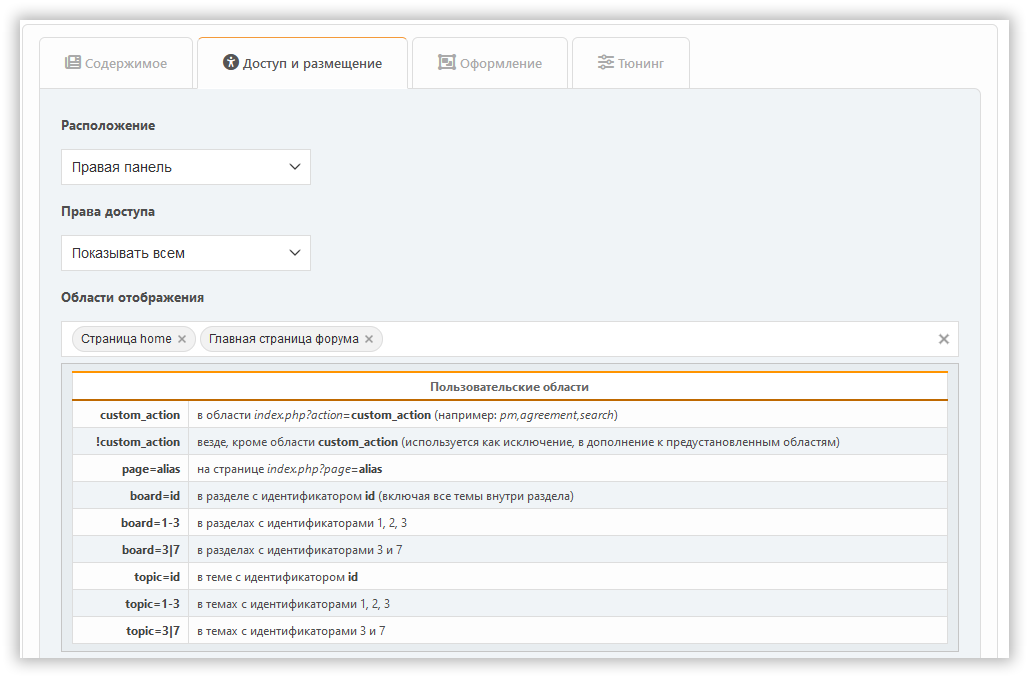Remove the 'Страница home' tag
Viewport: 1029px width, 678px height.
tap(182, 339)
